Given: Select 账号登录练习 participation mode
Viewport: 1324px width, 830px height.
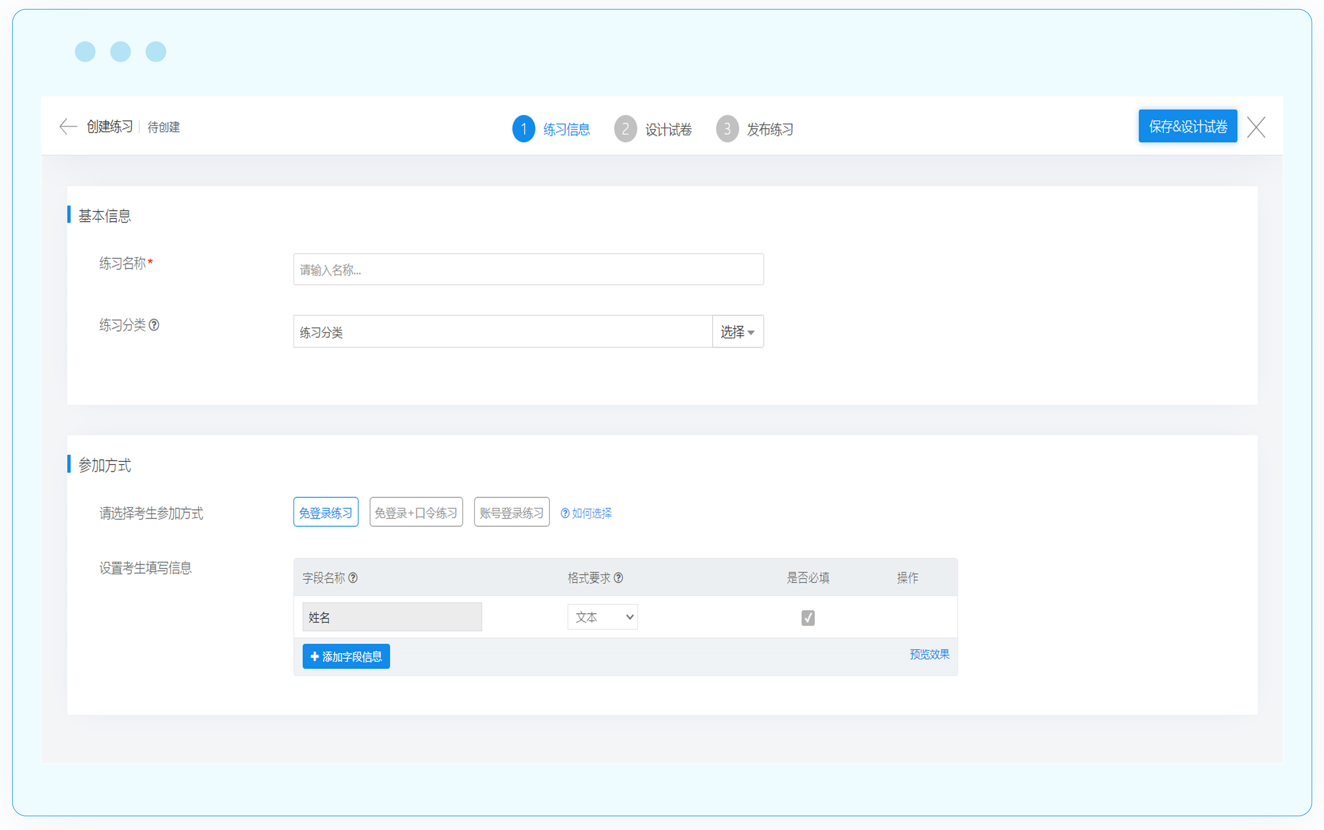Looking at the screenshot, I should click(511, 512).
